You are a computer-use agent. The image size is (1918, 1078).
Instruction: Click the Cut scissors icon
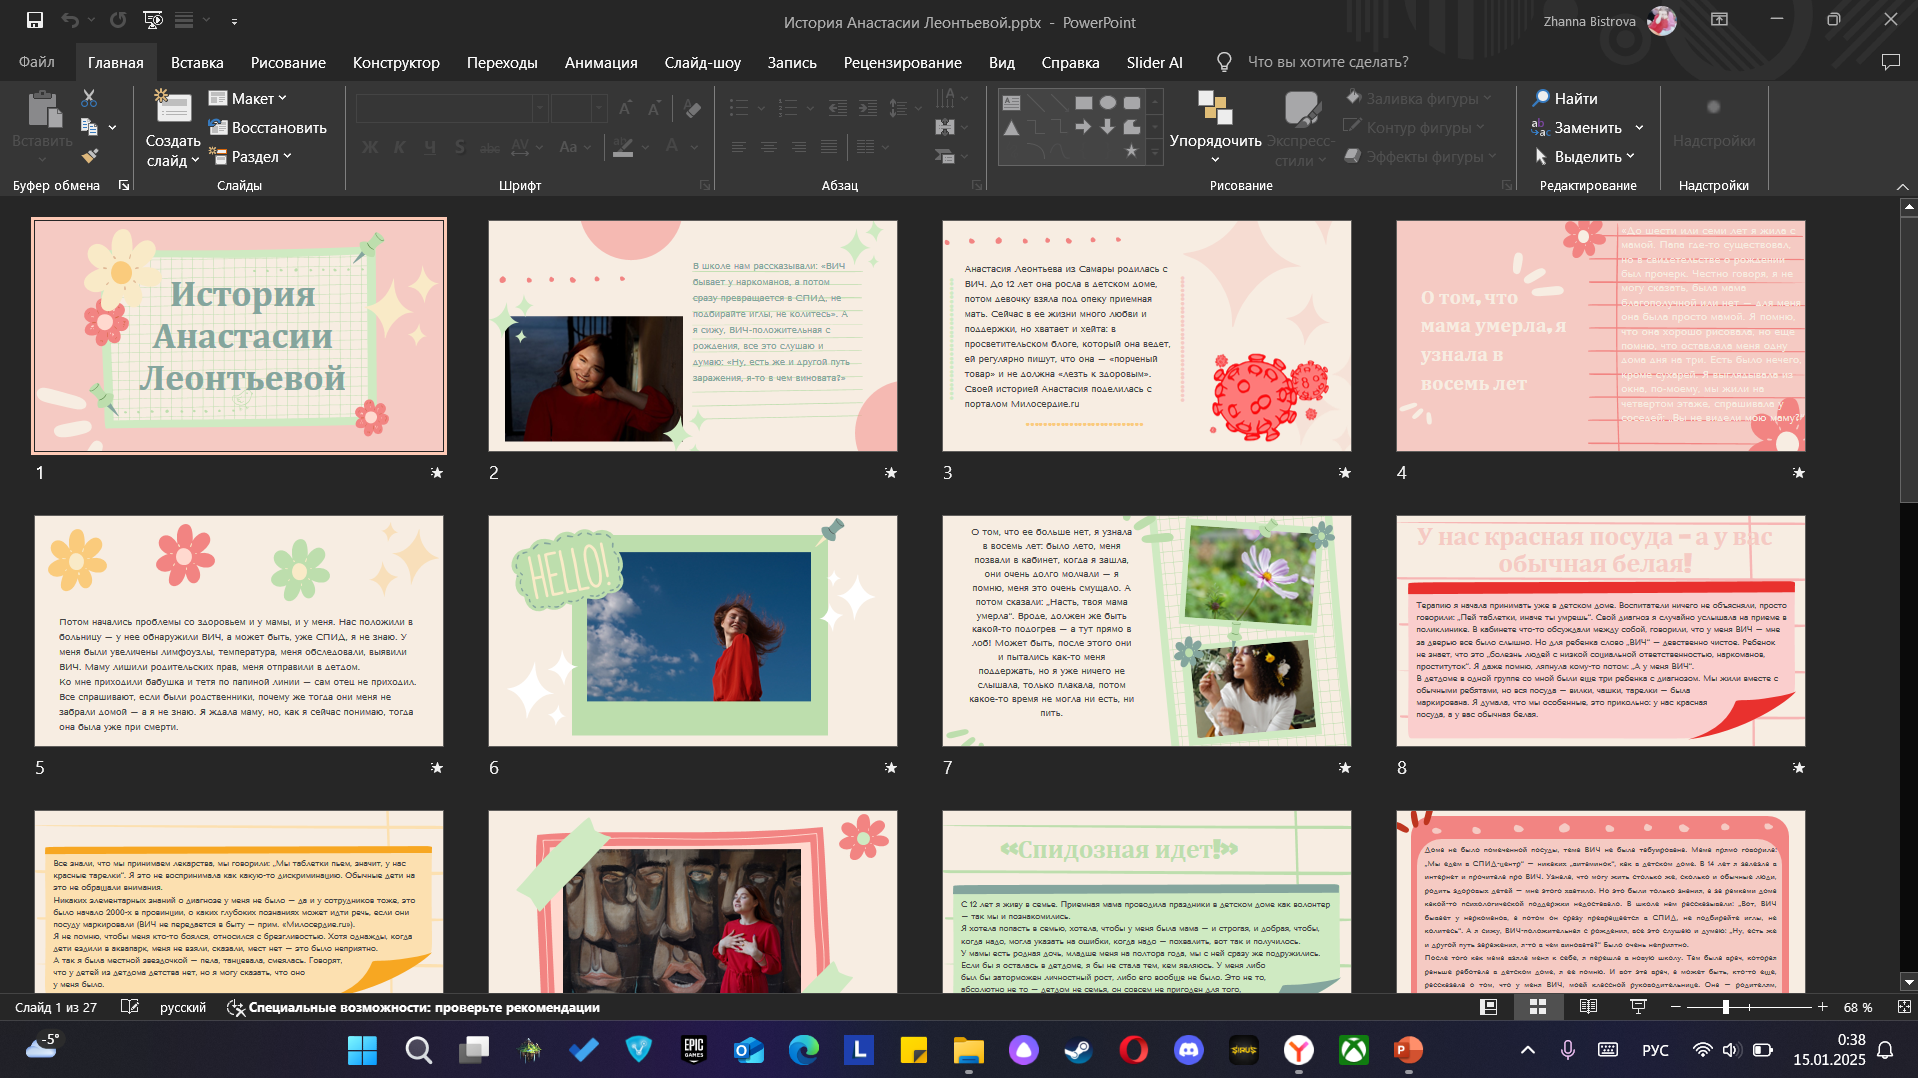coord(89,98)
